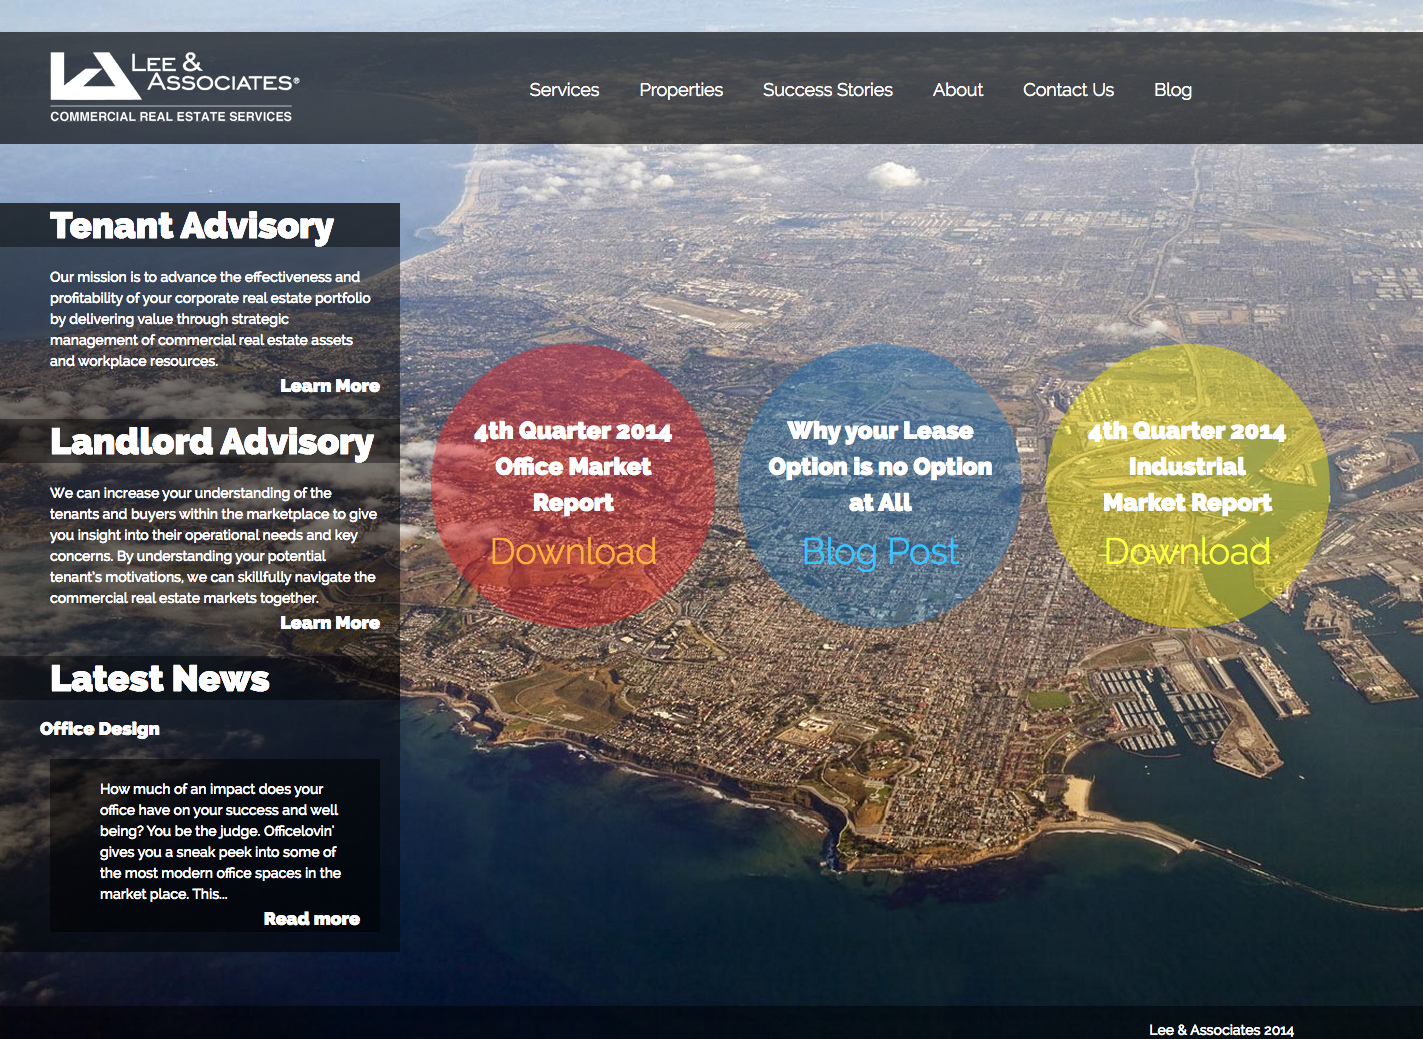1423x1039 pixels.
Task: Navigate to the About page
Action: (x=957, y=90)
